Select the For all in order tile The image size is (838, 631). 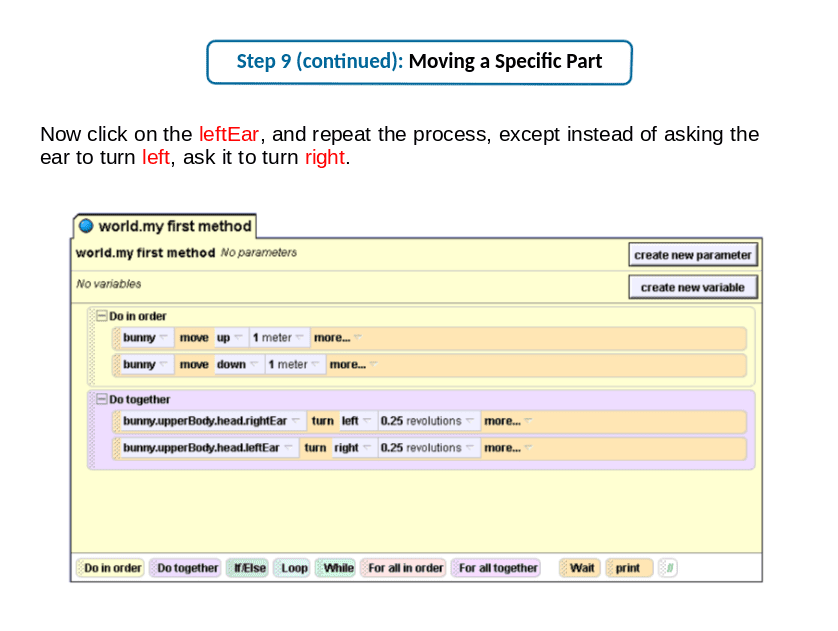pos(404,568)
